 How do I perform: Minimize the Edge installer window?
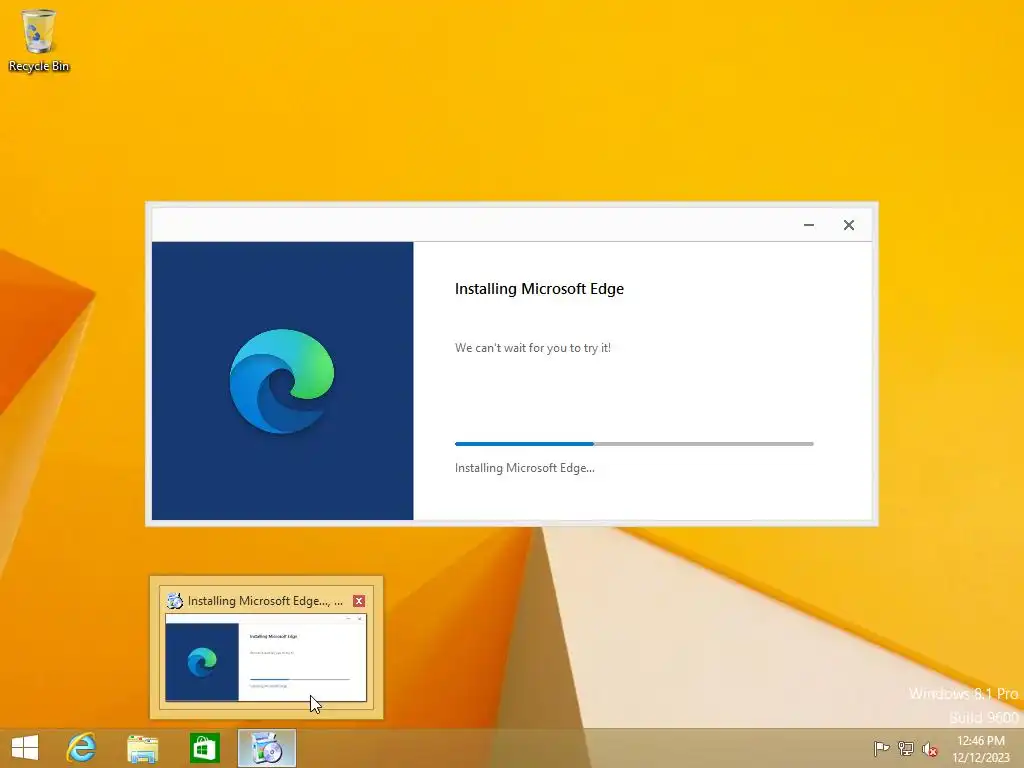(x=808, y=225)
